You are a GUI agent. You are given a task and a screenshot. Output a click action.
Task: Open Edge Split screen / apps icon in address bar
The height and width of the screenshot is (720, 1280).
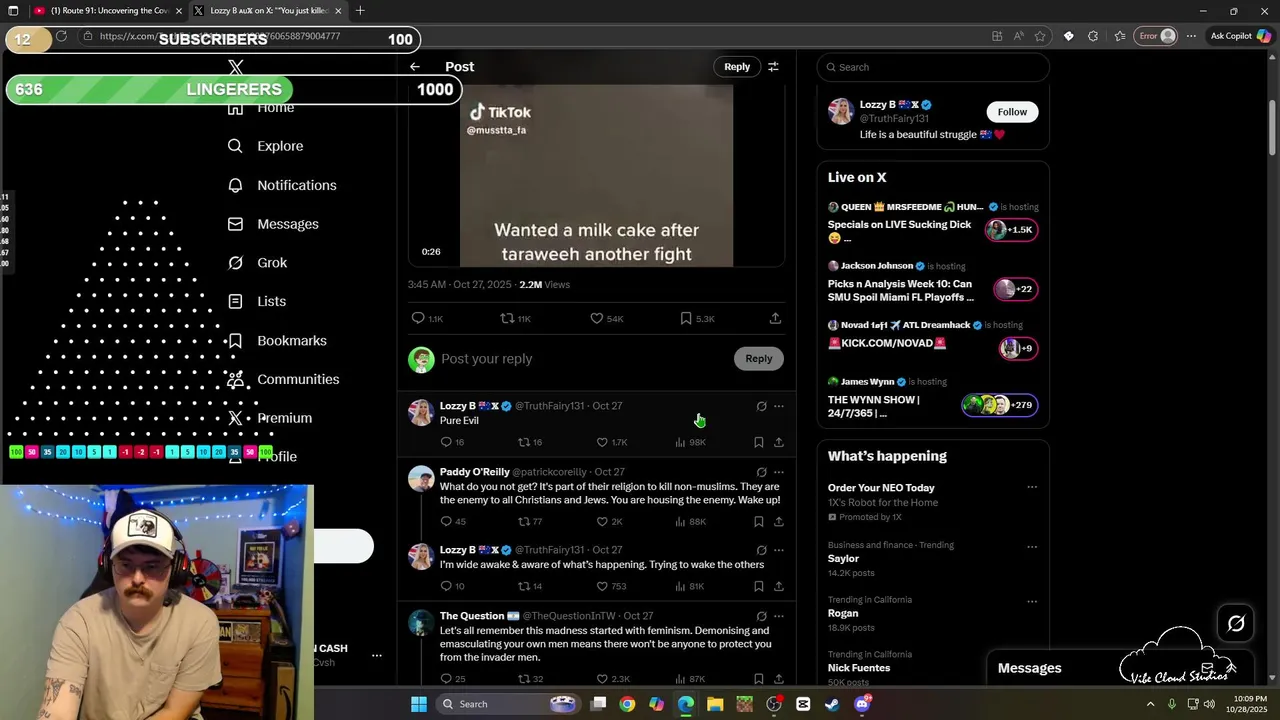coord(997,36)
